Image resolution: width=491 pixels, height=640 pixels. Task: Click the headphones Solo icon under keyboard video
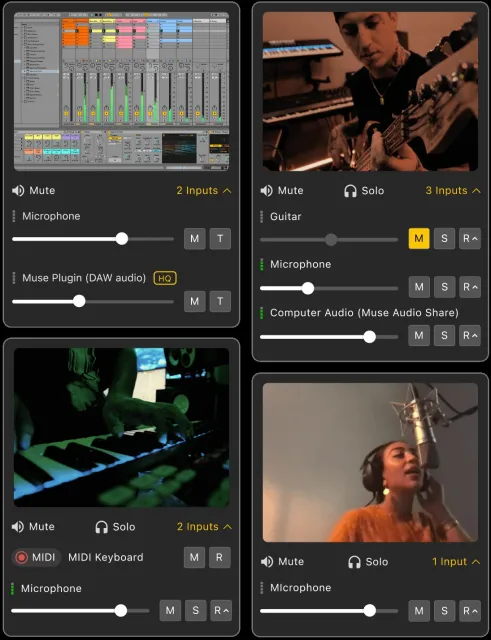(101, 527)
